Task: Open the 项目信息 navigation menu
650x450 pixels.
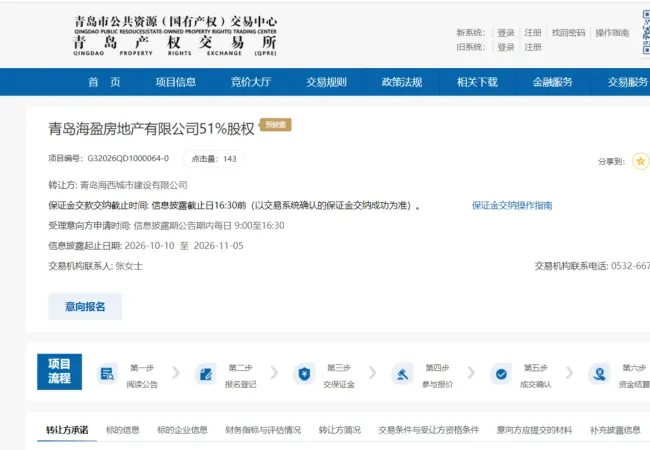Action: point(176,82)
